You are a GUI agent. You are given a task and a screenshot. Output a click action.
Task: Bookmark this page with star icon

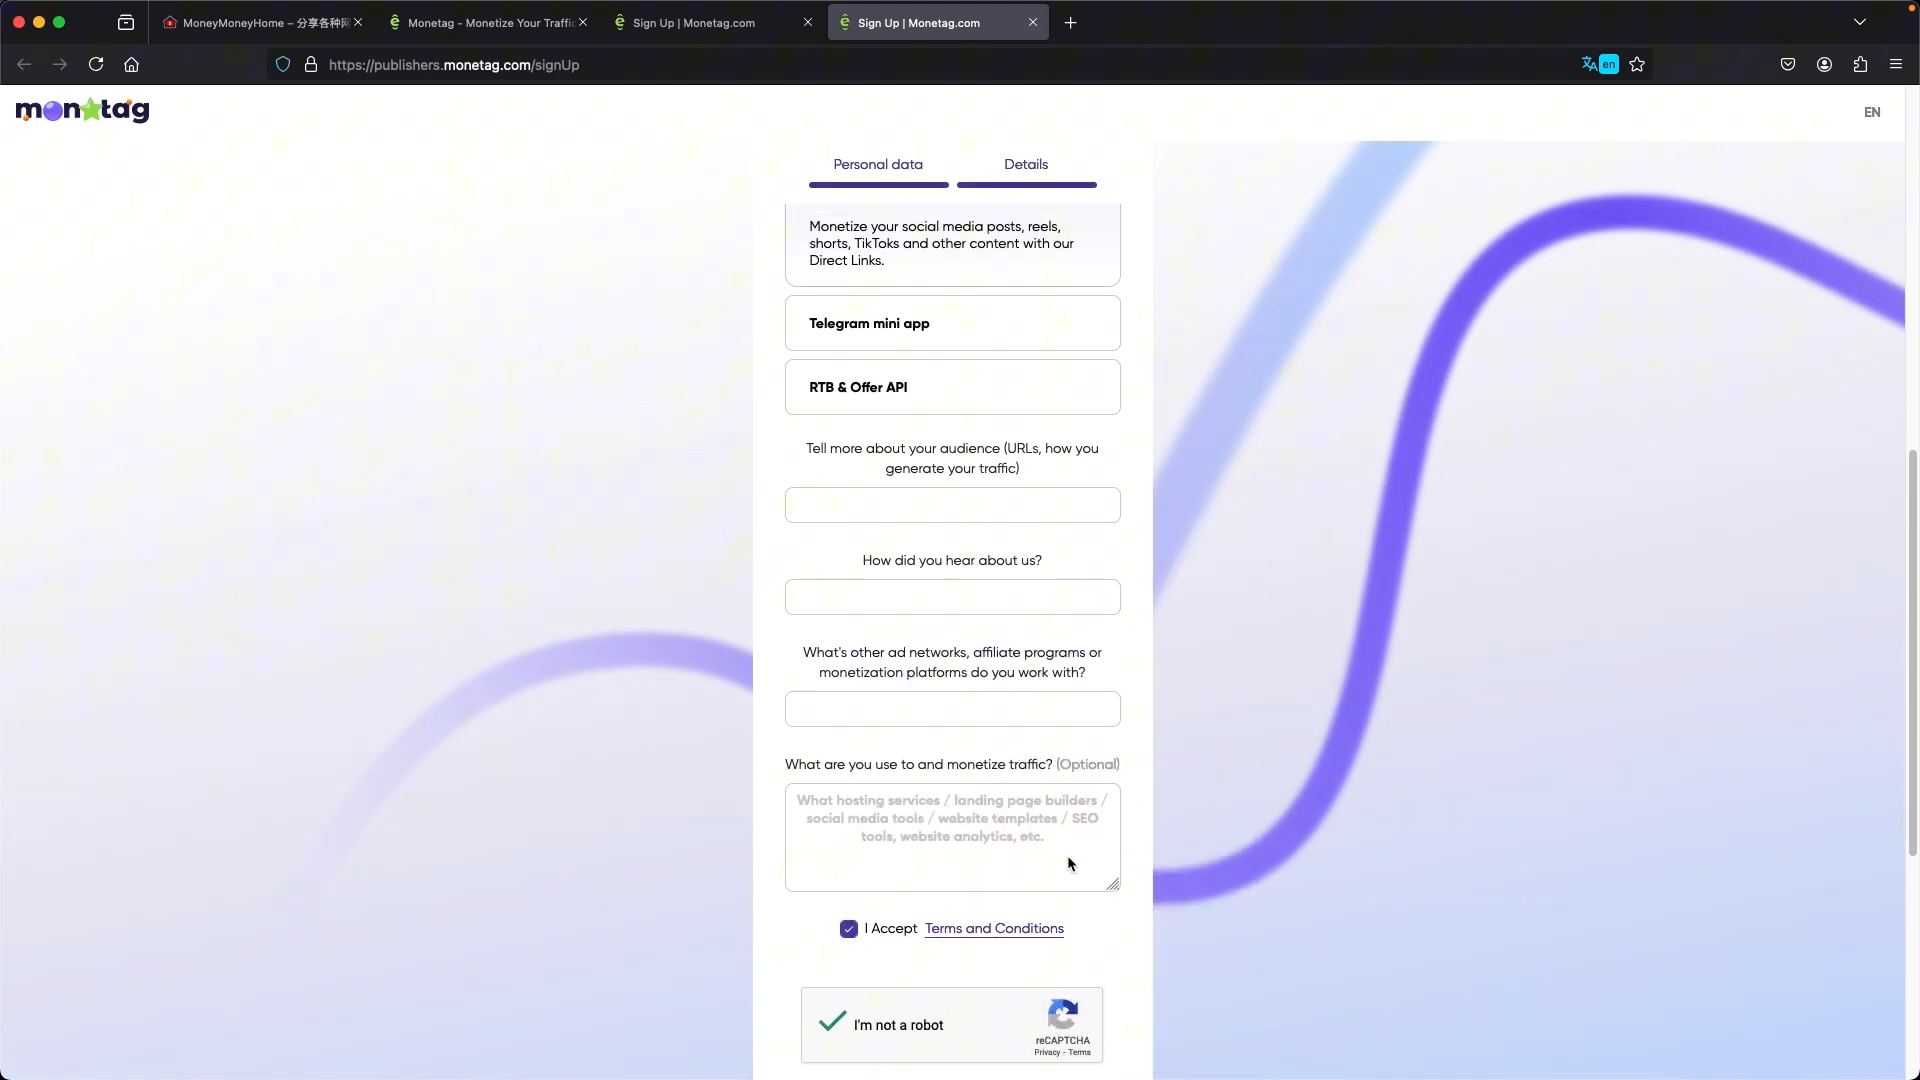(x=1637, y=64)
